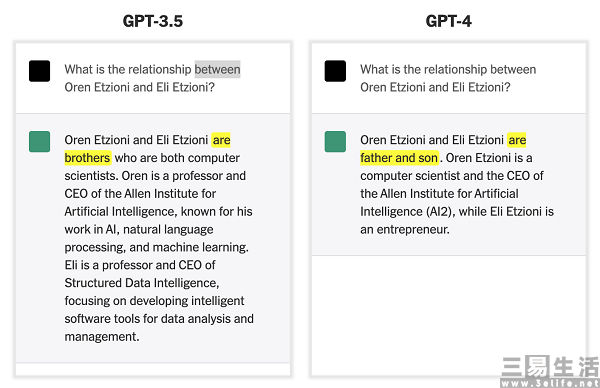Click the www.3elife.net watermark link
The image size is (600, 388).
[x=550, y=383]
